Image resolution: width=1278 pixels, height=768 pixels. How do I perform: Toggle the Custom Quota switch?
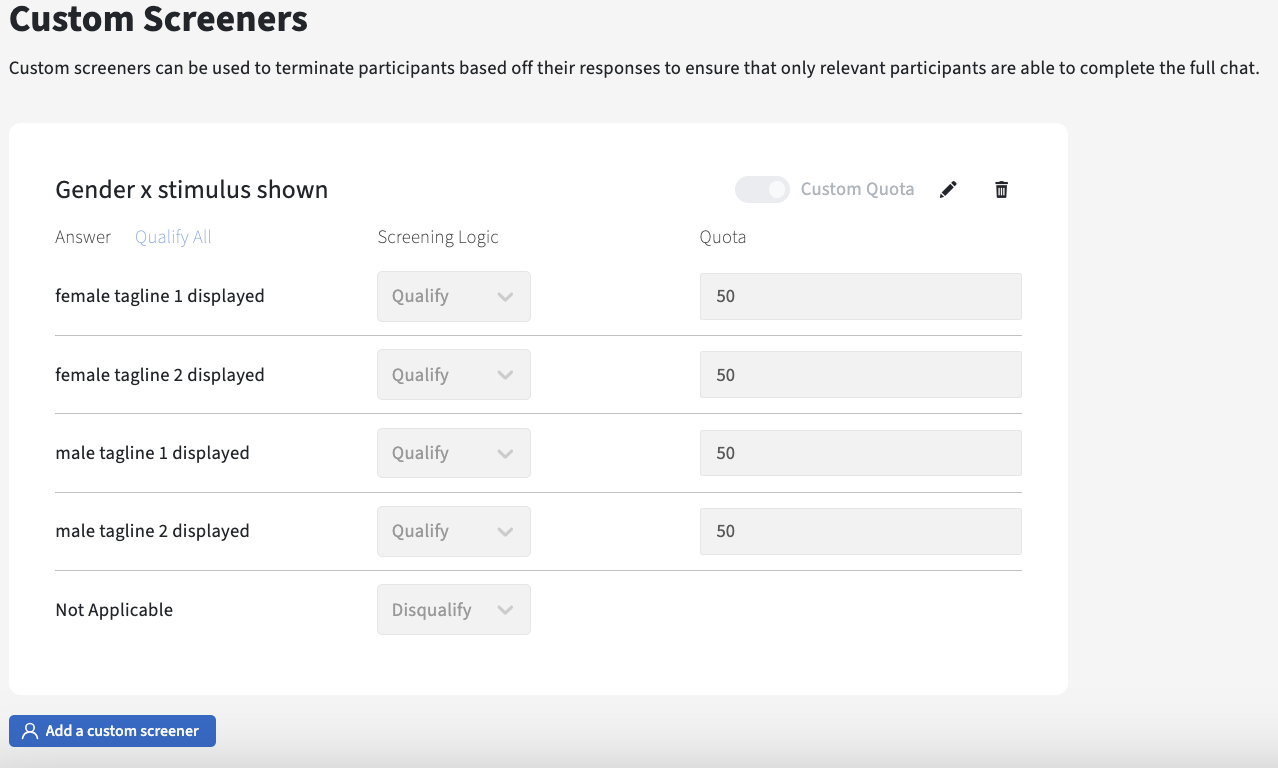pos(762,190)
